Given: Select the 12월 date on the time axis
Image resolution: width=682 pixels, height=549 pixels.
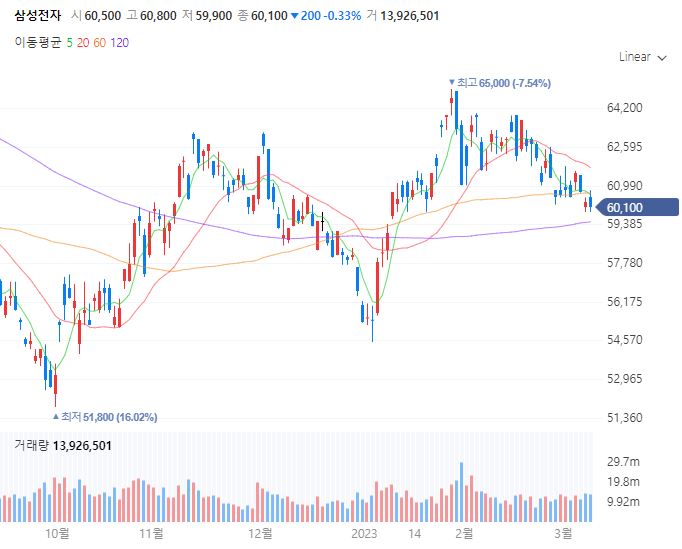Looking at the screenshot, I should [x=260, y=533].
